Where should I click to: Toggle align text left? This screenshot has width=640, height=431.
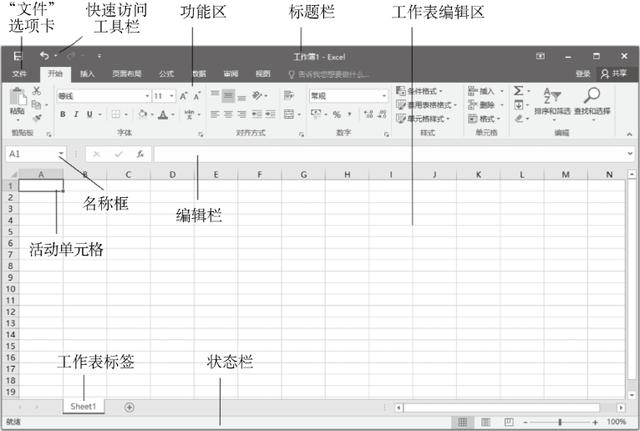[x=215, y=114]
